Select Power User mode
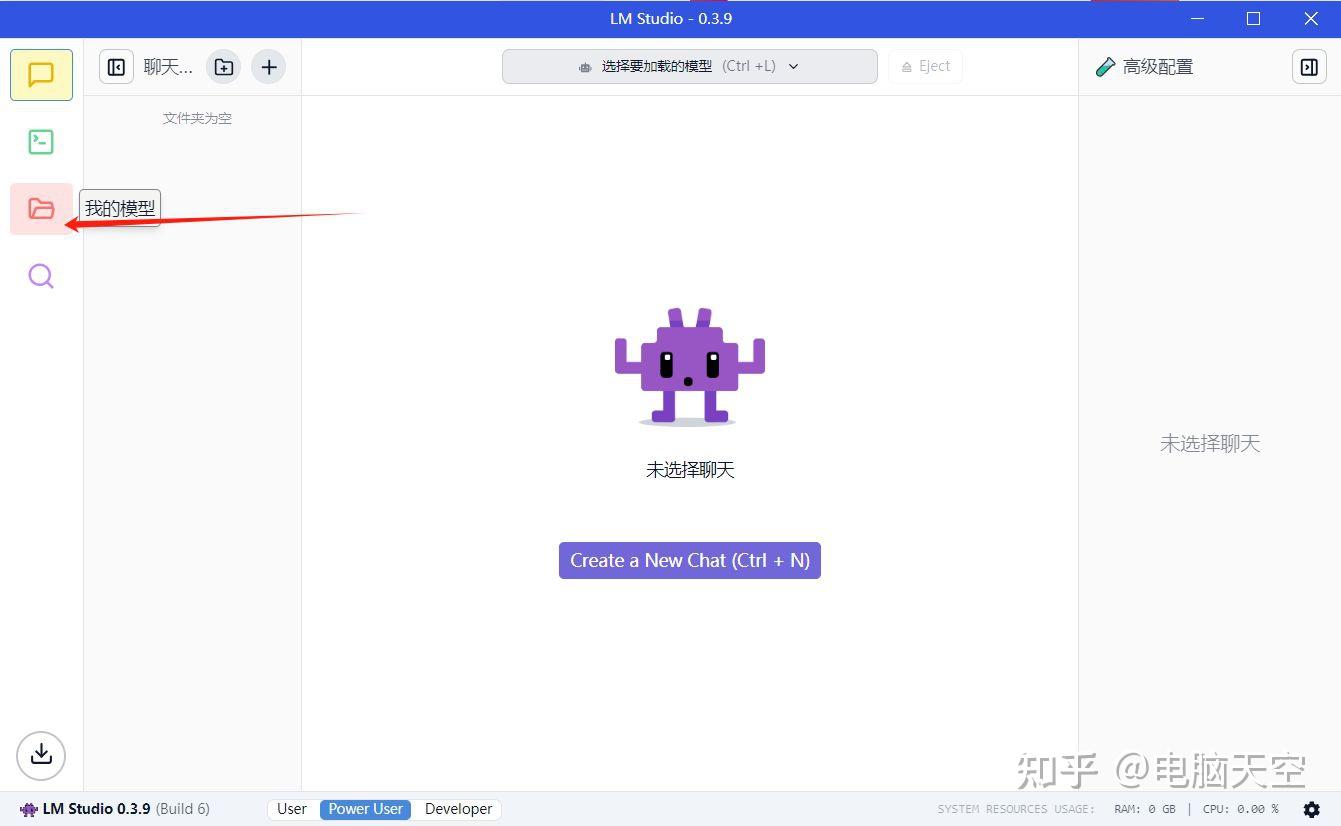Viewport: 1341px width, 826px height. [366, 809]
